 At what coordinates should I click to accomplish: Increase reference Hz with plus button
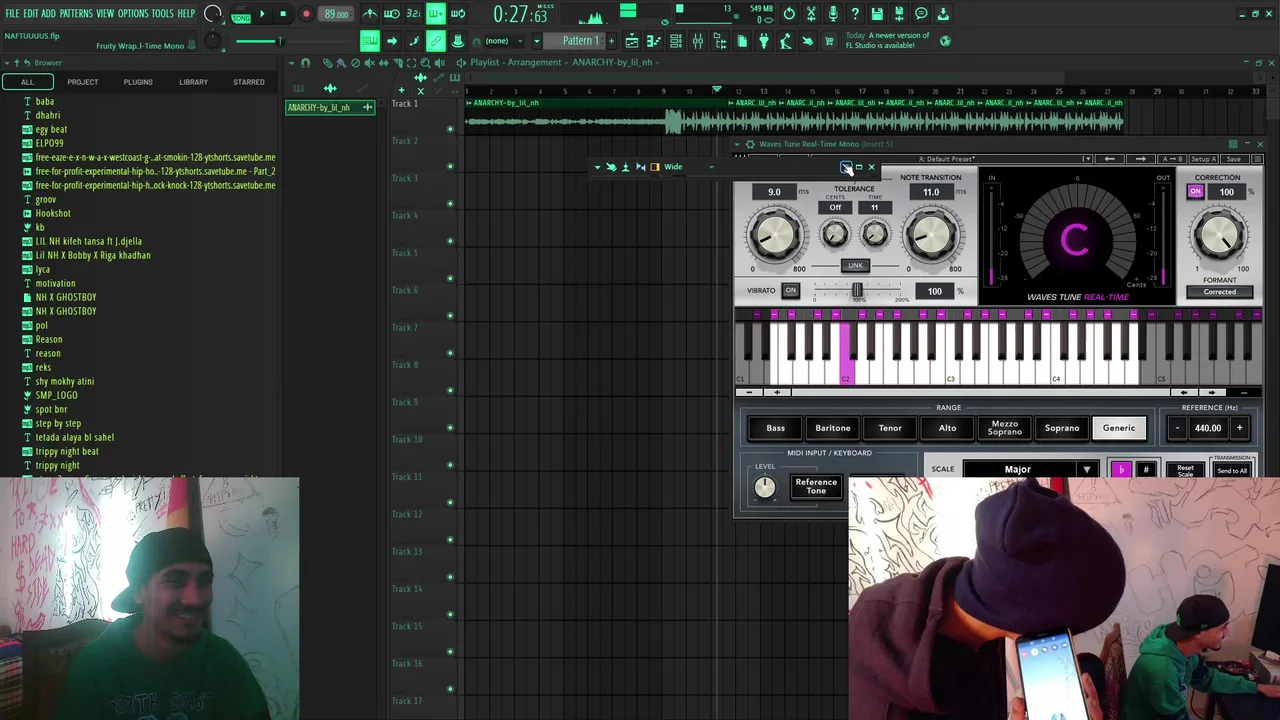click(x=1239, y=428)
